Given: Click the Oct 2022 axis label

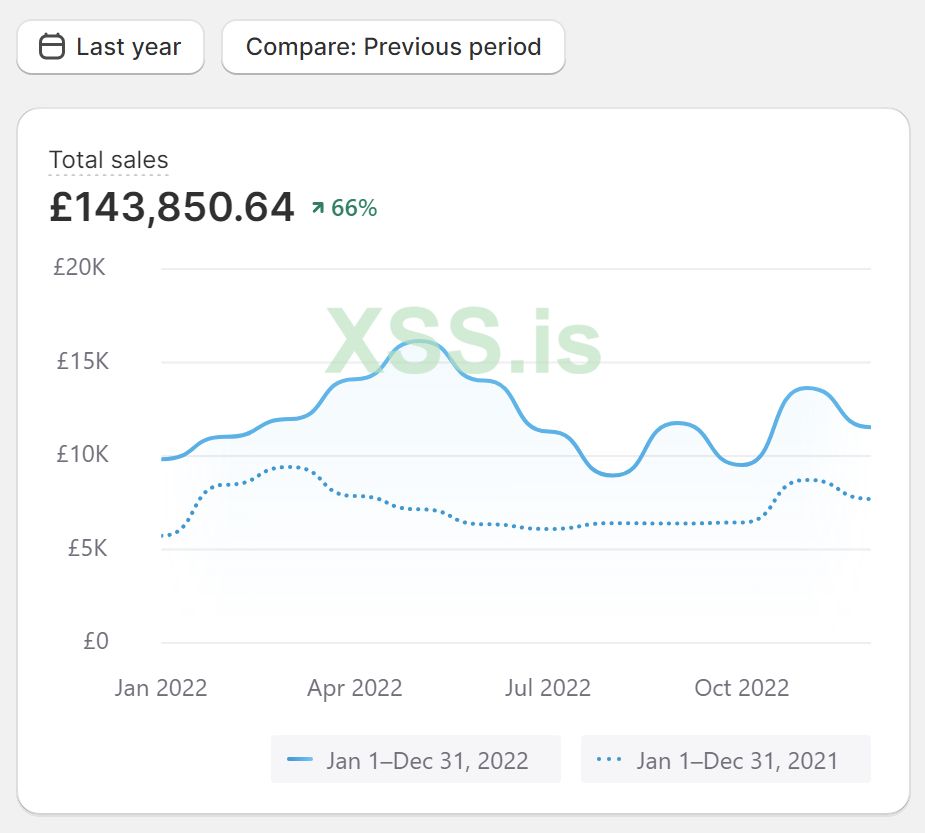Looking at the screenshot, I should point(742,688).
